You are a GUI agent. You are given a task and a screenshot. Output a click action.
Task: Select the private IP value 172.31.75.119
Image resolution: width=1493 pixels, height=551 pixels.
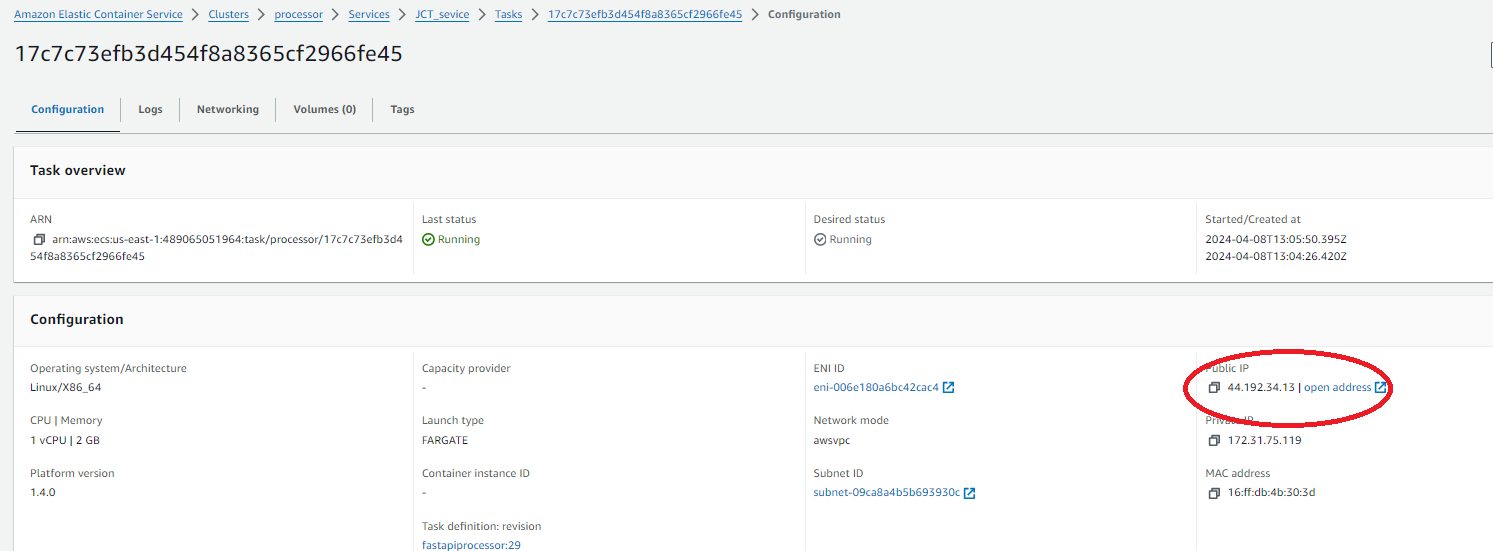[x=1264, y=441]
